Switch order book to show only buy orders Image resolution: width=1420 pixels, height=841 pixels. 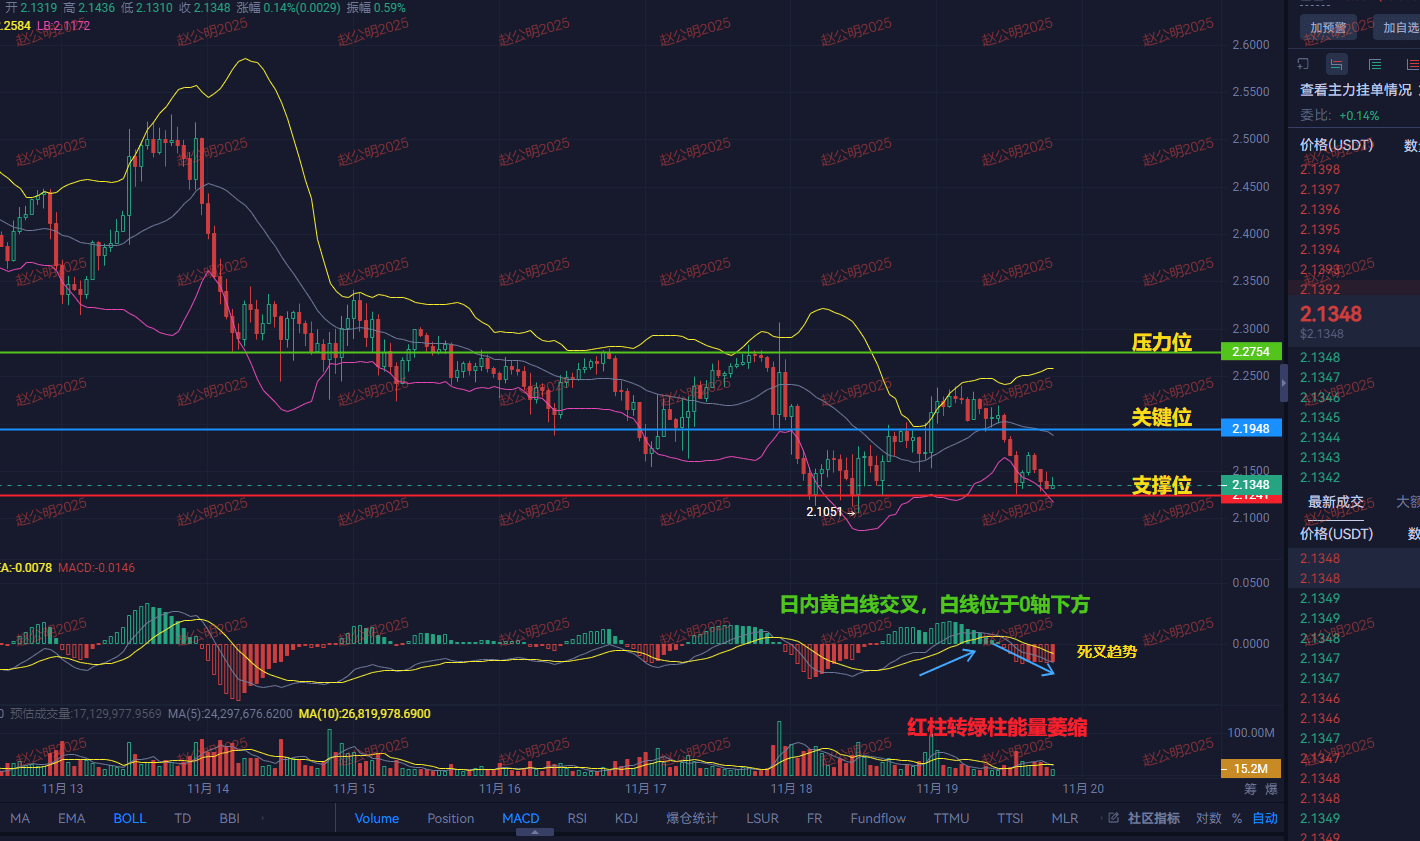coord(1374,64)
